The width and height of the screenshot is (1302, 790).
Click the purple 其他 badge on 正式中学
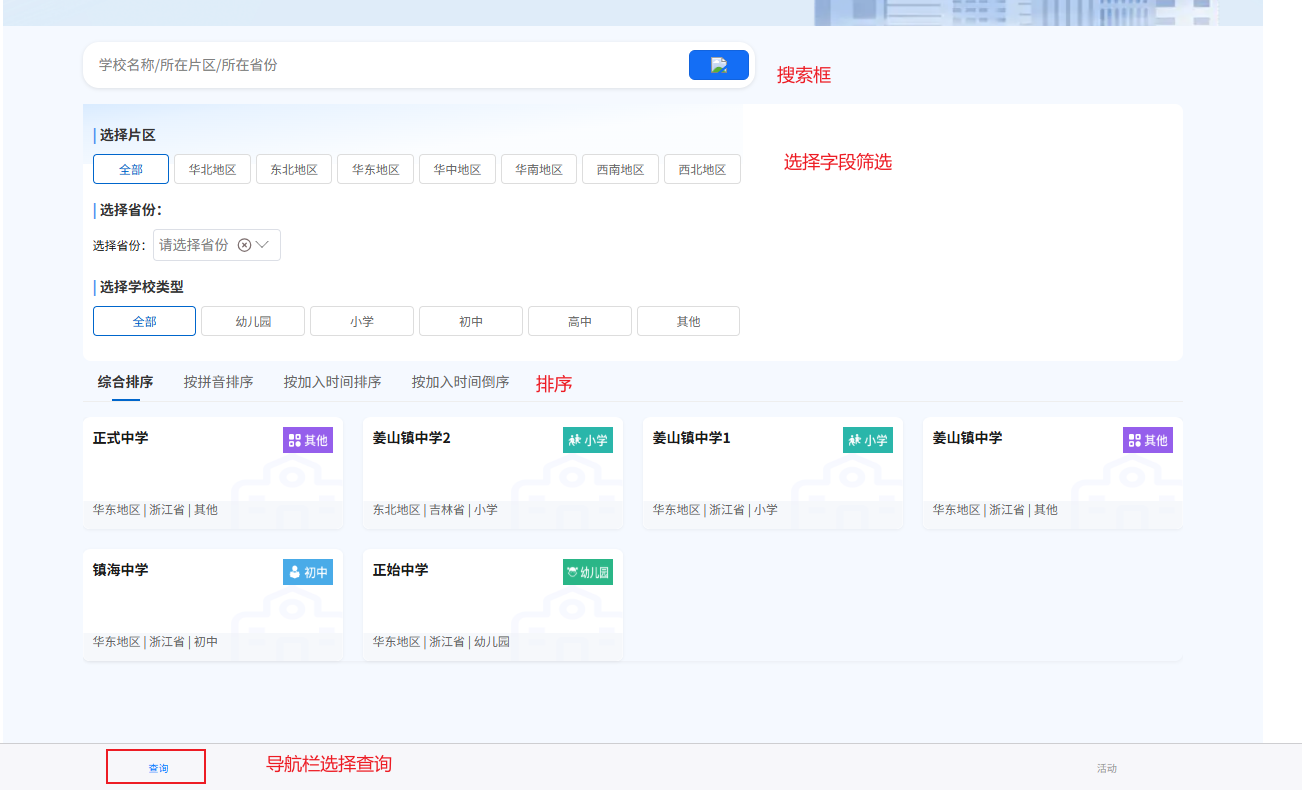pyautogui.click(x=307, y=440)
